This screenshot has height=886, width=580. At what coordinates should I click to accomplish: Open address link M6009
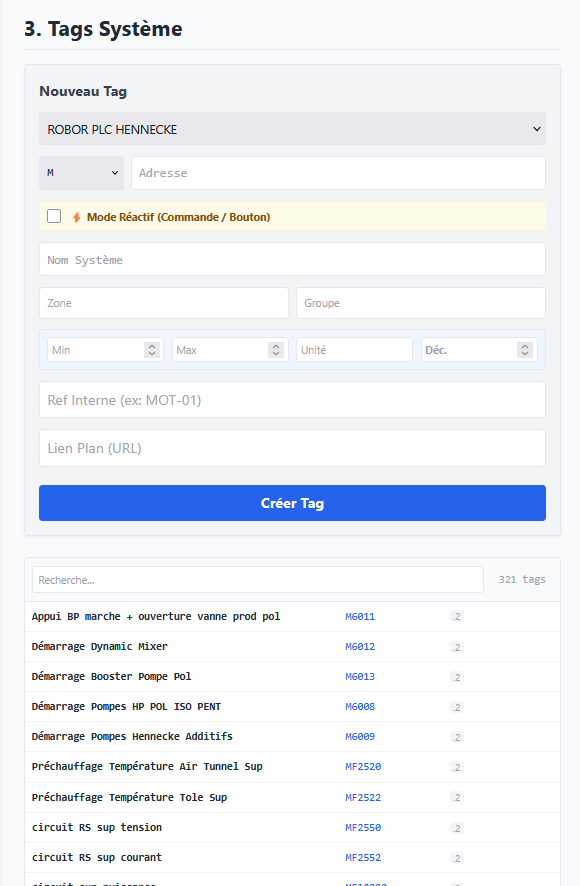[360, 736]
